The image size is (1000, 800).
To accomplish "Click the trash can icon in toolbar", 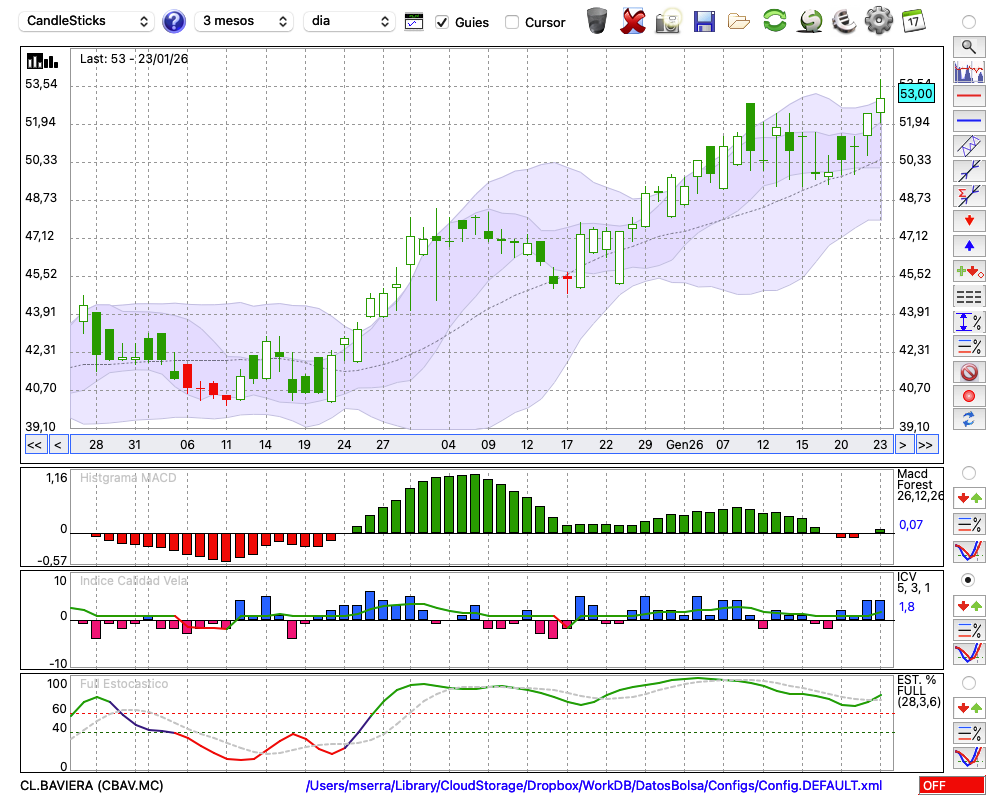I will pyautogui.click(x=596, y=21).
